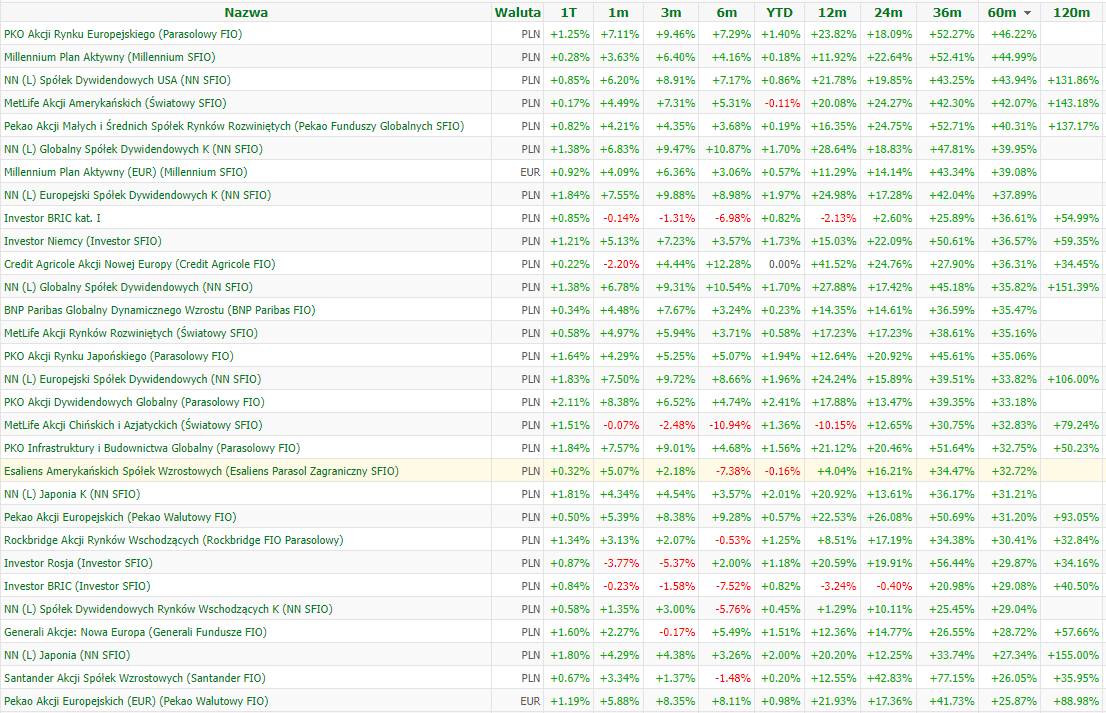Image resolution: width=1106 pixels, height=713 pixels.
Task: Select the +151.39% 120m value
Action: pyautogui.click(x=1073, y=287)
